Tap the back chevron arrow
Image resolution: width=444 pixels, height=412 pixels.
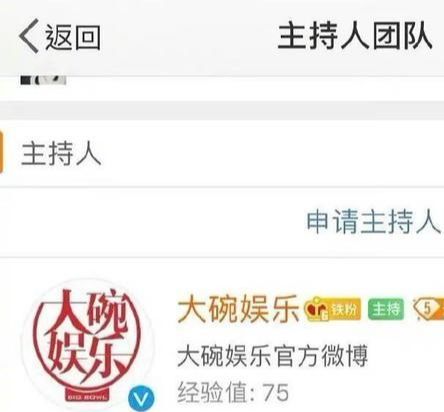click(29, 36)
